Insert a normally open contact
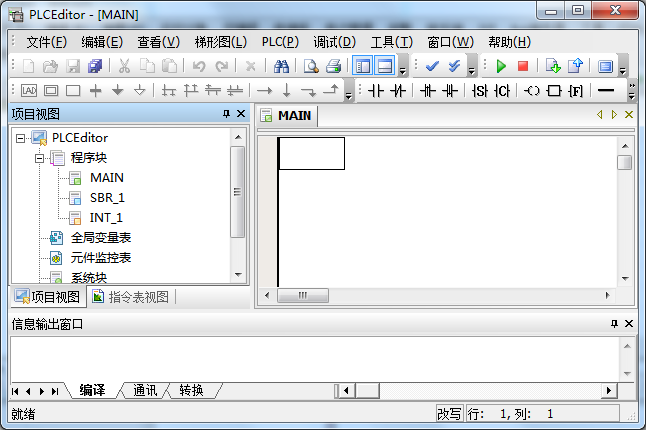This screenshot has width=646, height=430. (x=375, y=91)
